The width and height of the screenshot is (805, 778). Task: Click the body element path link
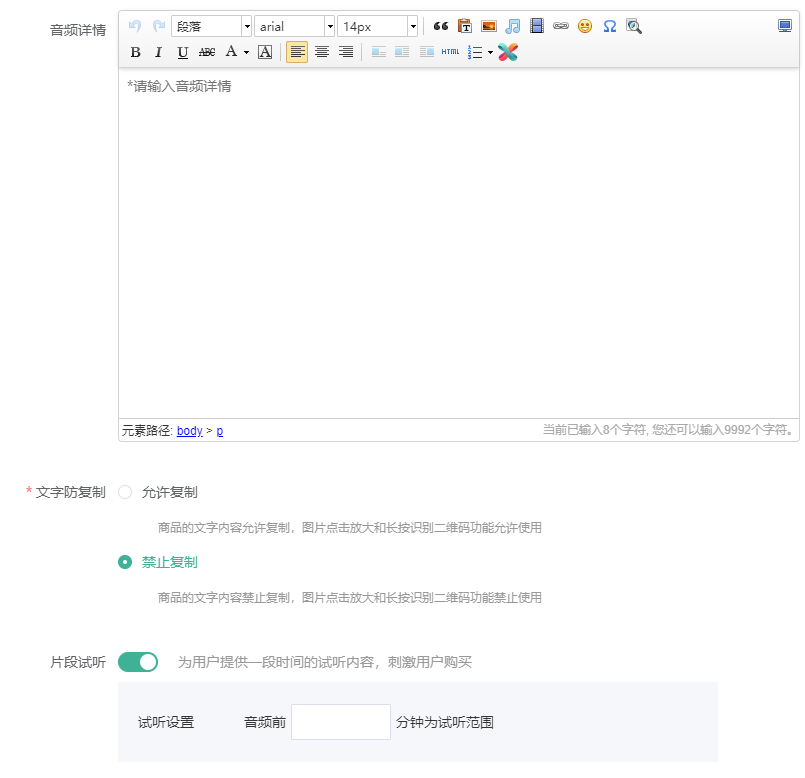tap(189, 431)
